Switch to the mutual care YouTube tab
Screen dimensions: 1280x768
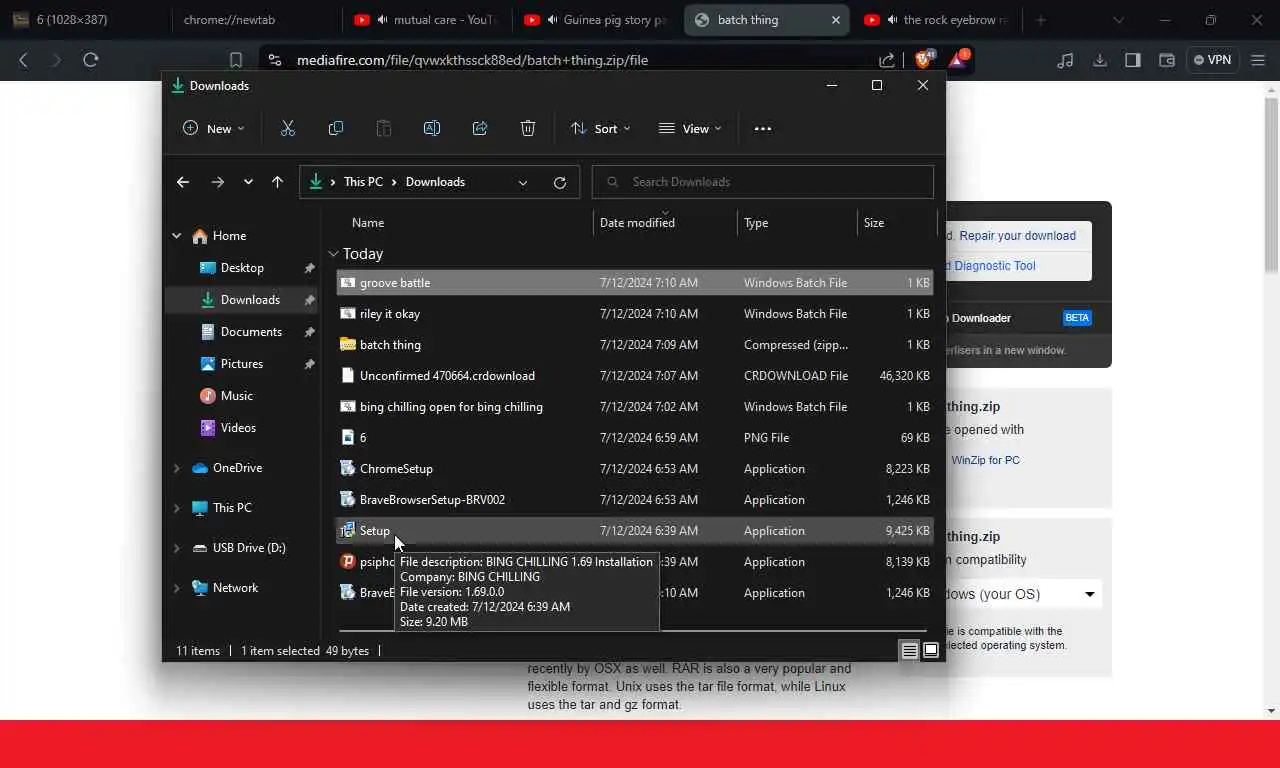point(427,20)
